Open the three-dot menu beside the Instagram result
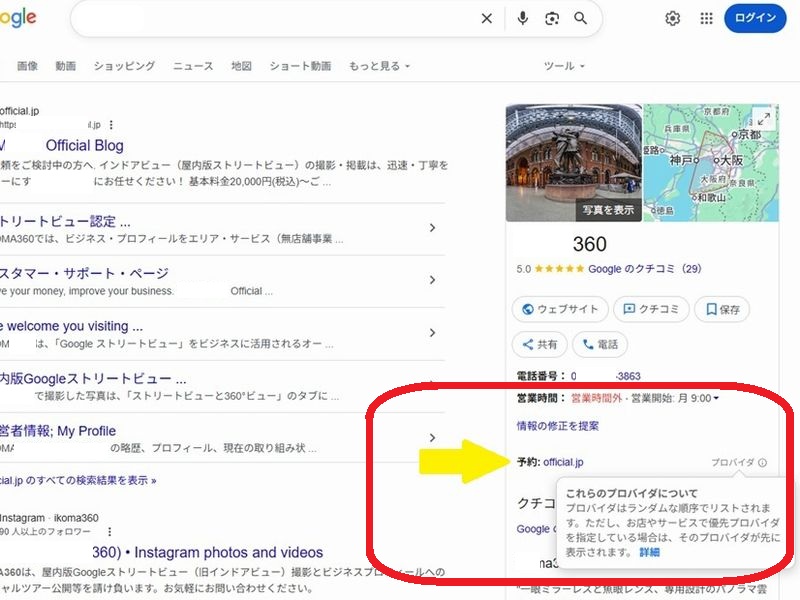 point(109,531)
